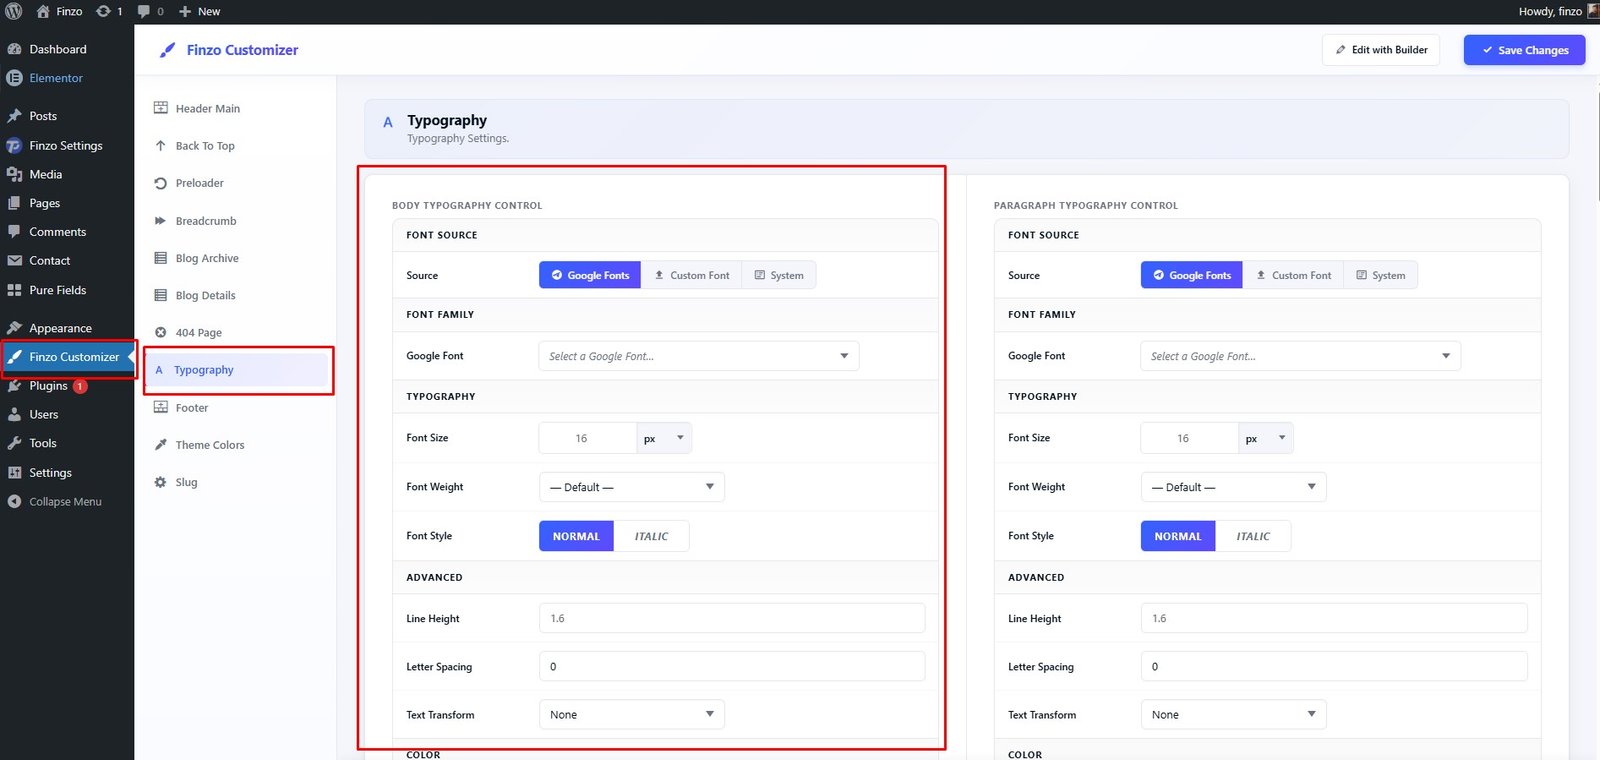Select Google Fonts source for body typography

click(590, 275)
